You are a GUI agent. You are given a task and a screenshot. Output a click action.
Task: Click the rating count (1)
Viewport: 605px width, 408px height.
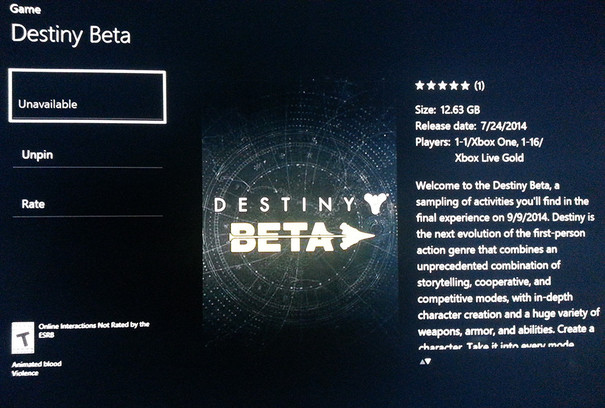(x=479, y=85)
